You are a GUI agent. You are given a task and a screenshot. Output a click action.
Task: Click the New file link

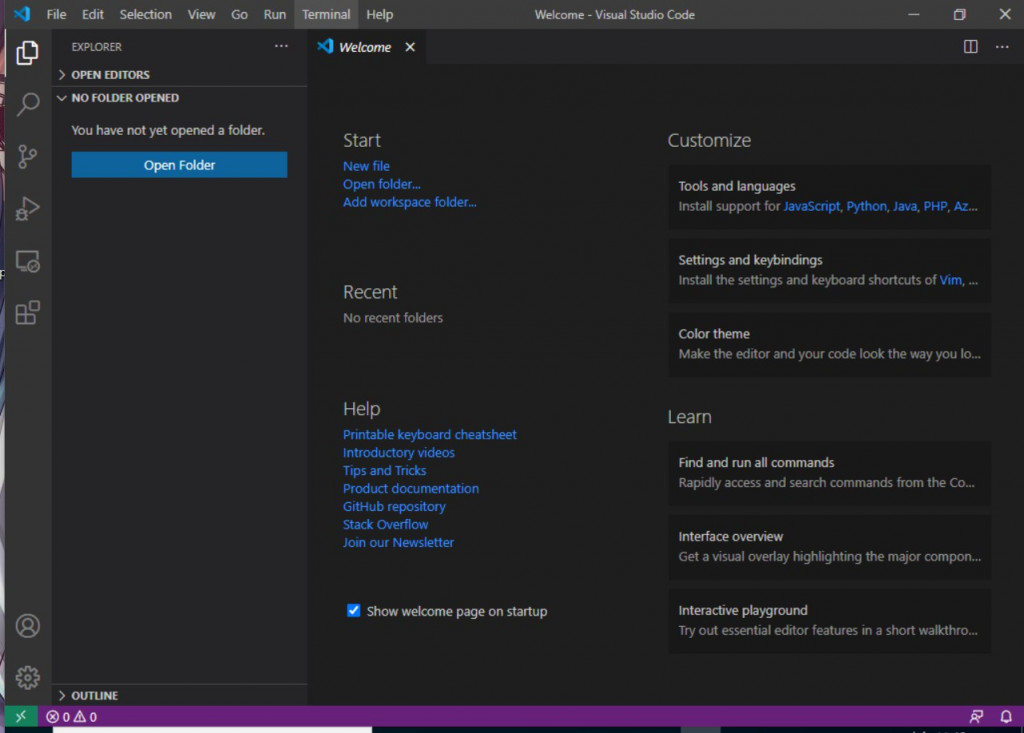tap(366, 166)
